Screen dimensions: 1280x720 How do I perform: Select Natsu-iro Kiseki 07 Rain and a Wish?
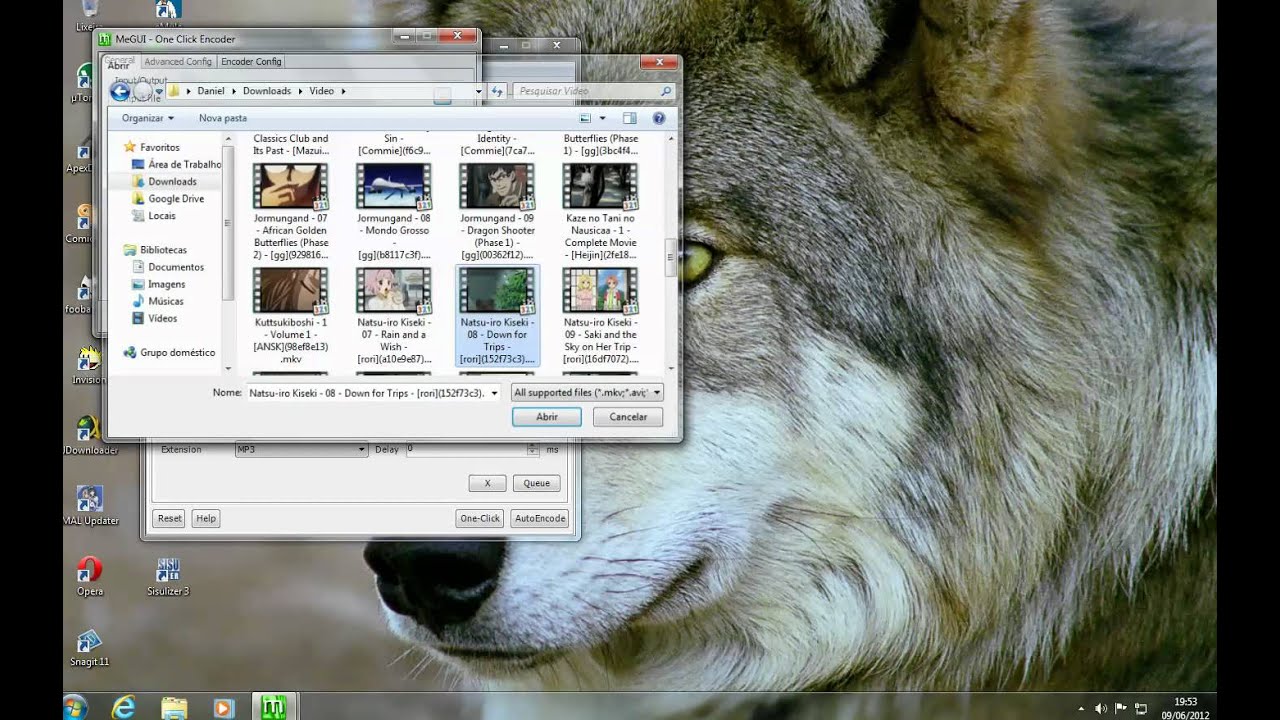pyautogui.click(x=394, y=316)
